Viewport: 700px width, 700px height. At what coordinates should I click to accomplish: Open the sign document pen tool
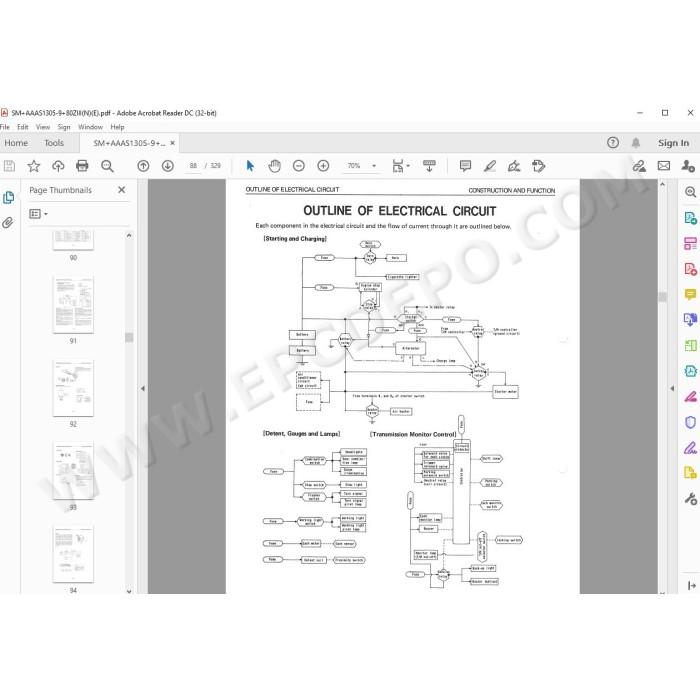514,166
